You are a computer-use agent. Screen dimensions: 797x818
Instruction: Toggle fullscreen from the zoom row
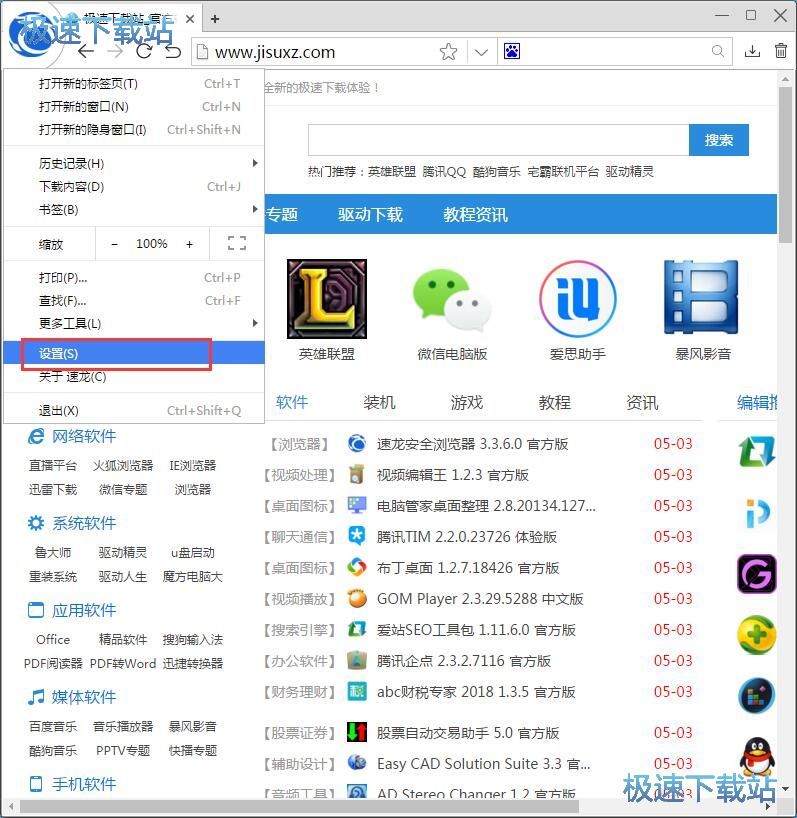[x=237, y=243]
